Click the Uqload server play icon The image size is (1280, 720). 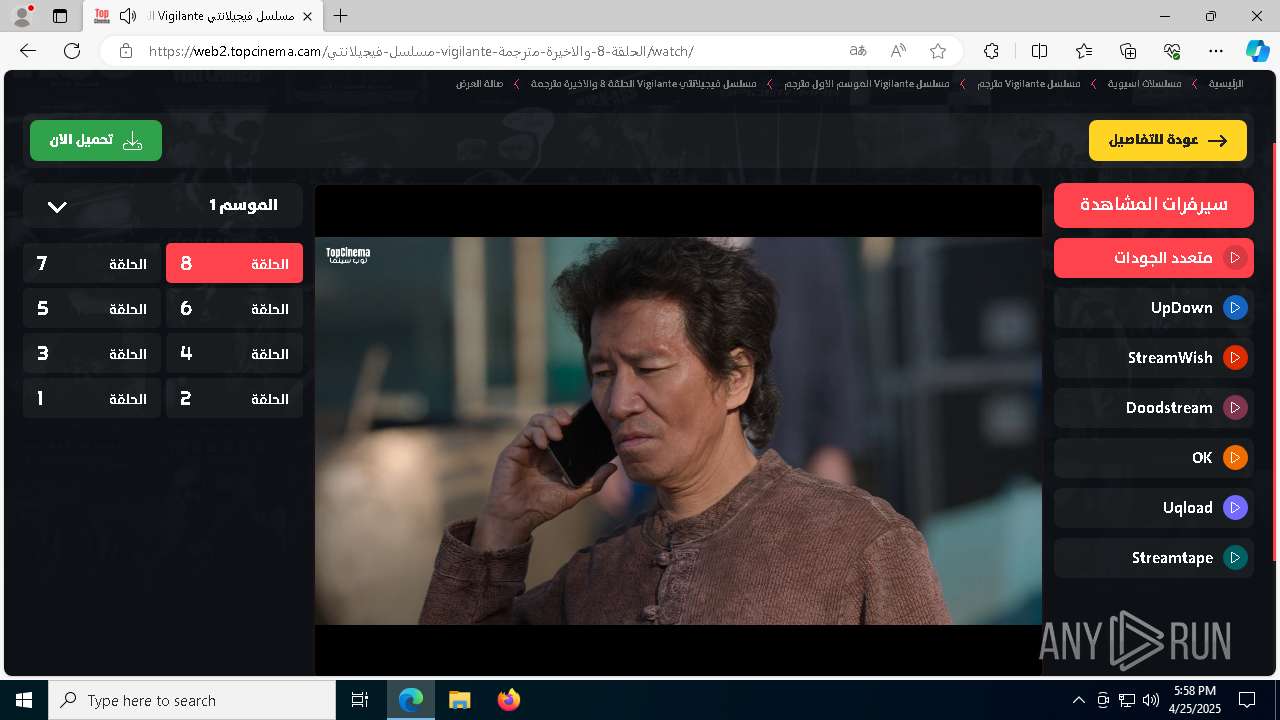[x=1236, y=508]
